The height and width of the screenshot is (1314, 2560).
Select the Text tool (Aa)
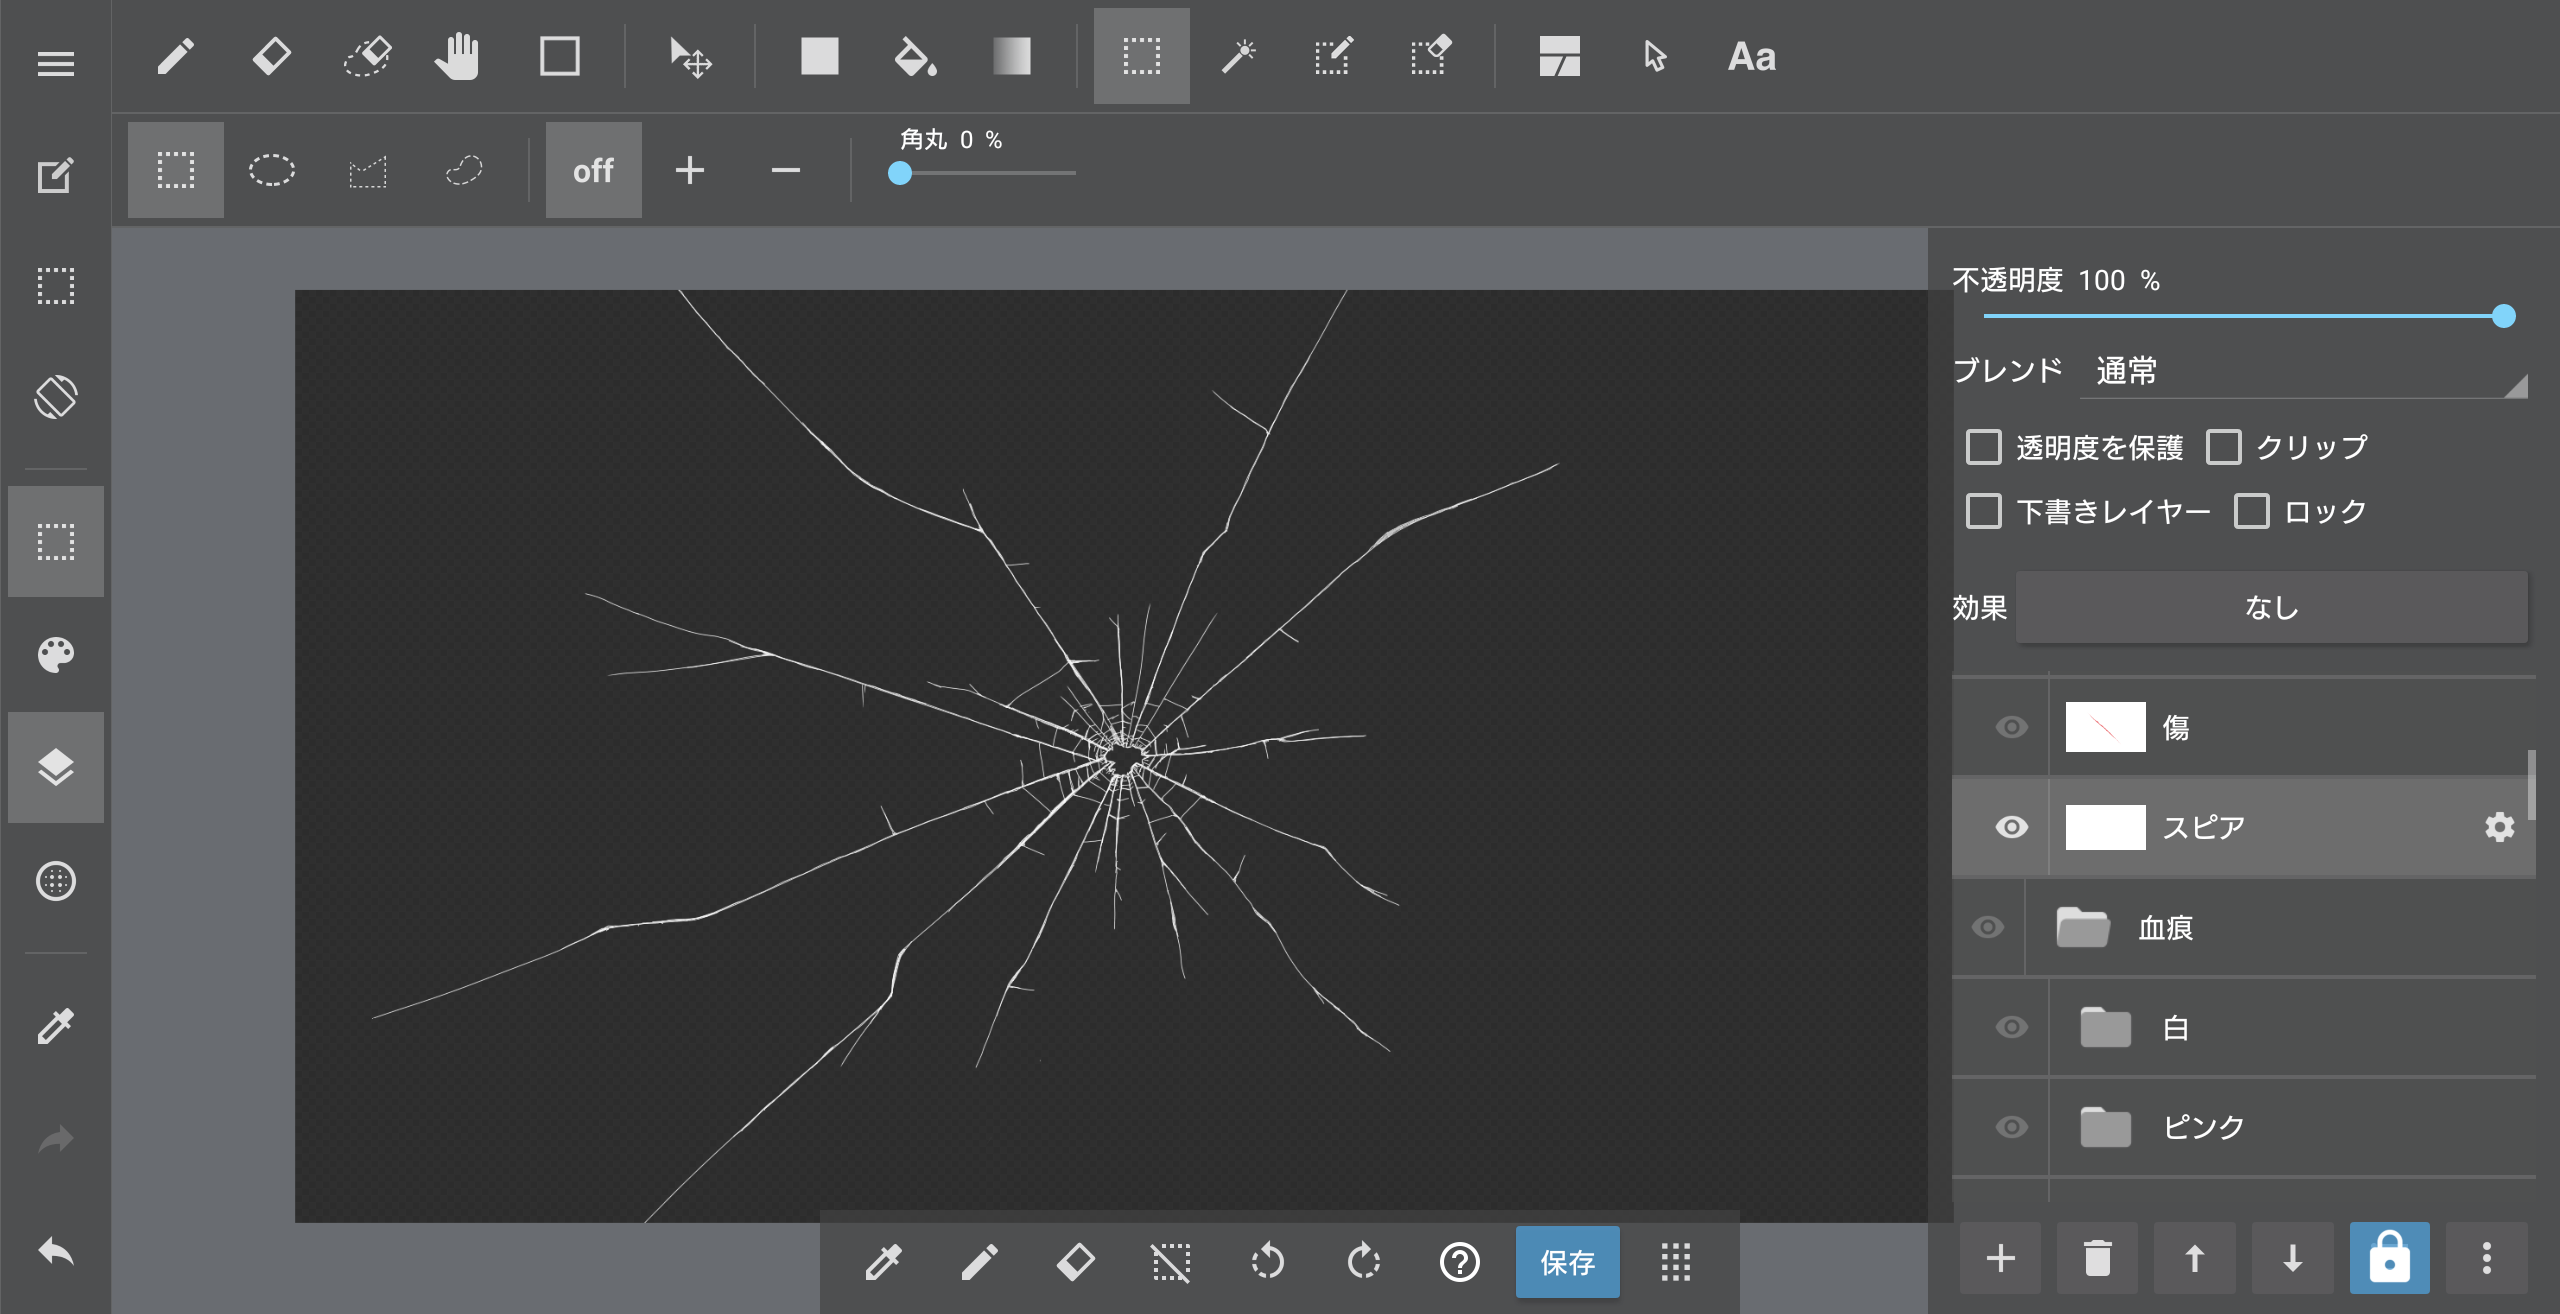(1752, 57)
